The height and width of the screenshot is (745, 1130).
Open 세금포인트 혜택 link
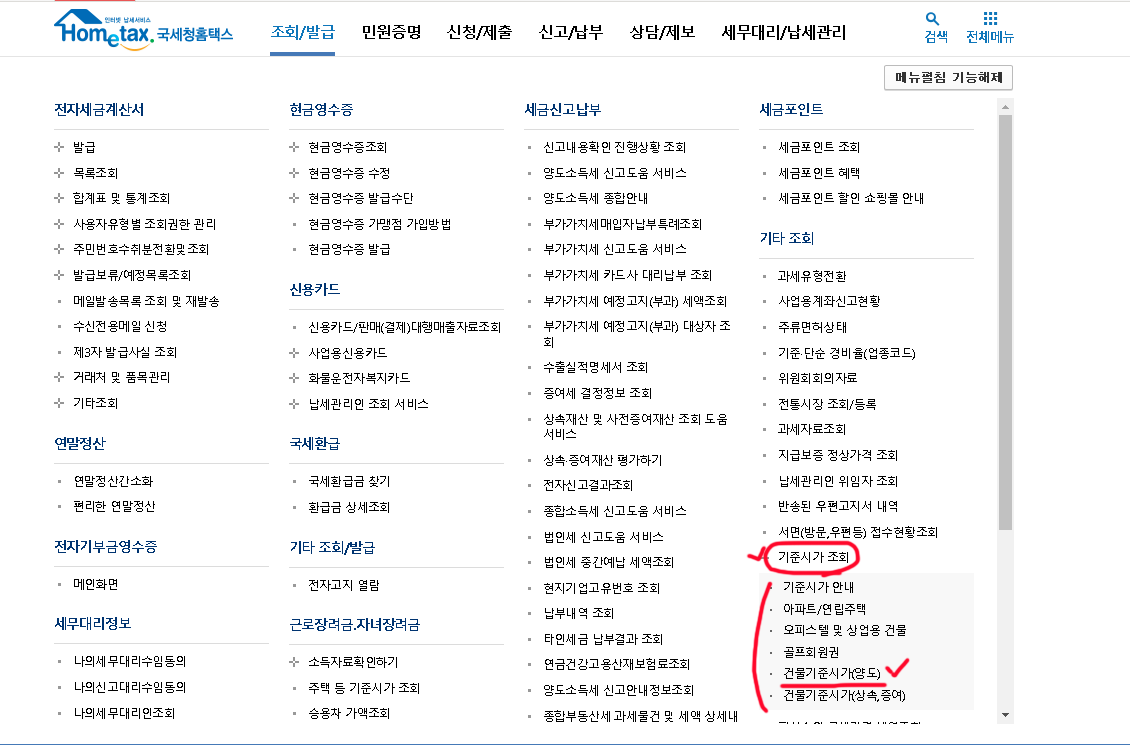[819, 173]
